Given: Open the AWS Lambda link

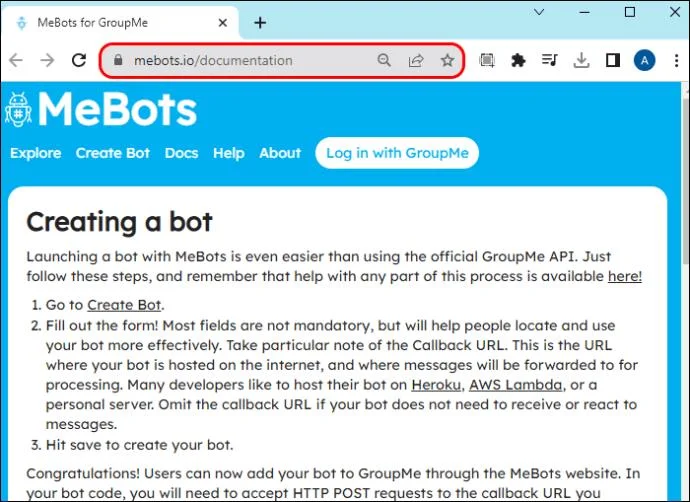Looking at the screenshot, I should 515,385.
